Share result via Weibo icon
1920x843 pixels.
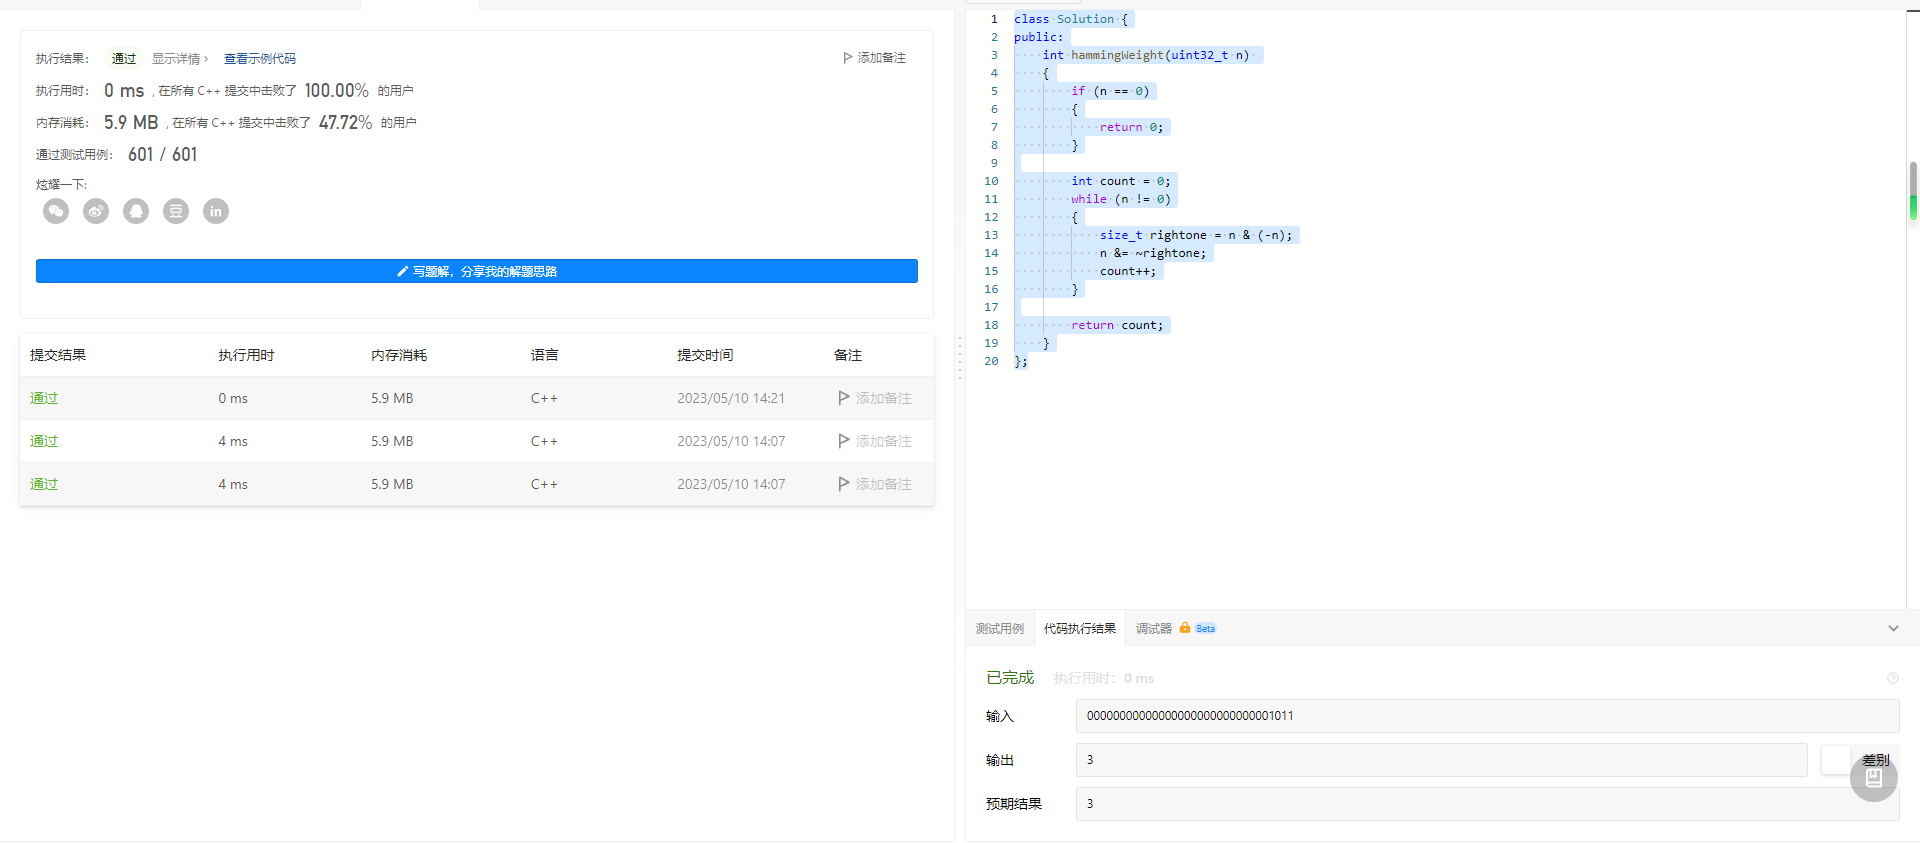click(96, 211)
